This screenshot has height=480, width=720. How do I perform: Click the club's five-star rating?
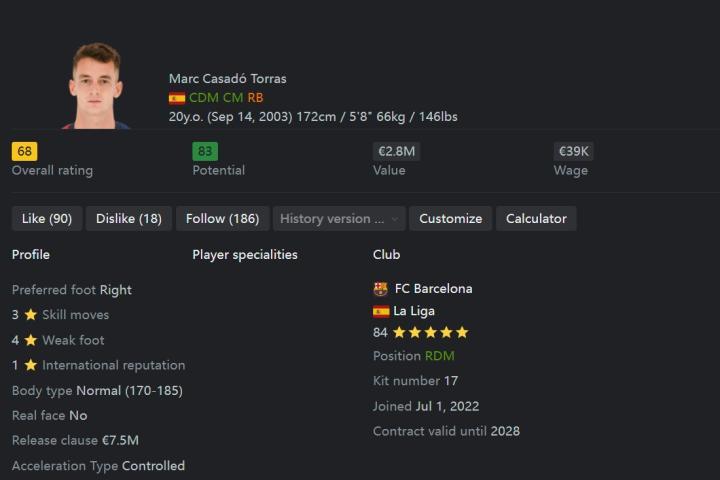click(x=431, y=333)
